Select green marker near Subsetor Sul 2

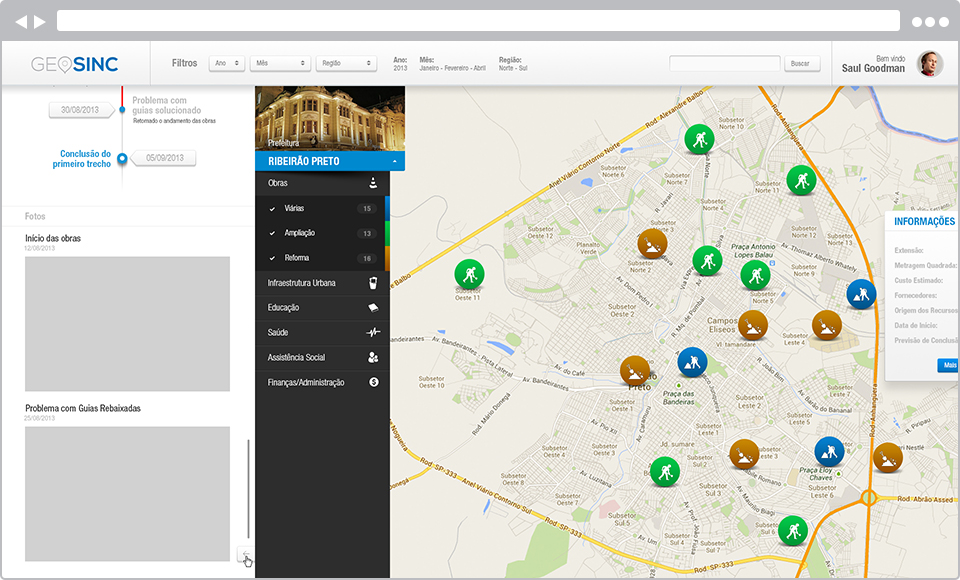[665, 472]
